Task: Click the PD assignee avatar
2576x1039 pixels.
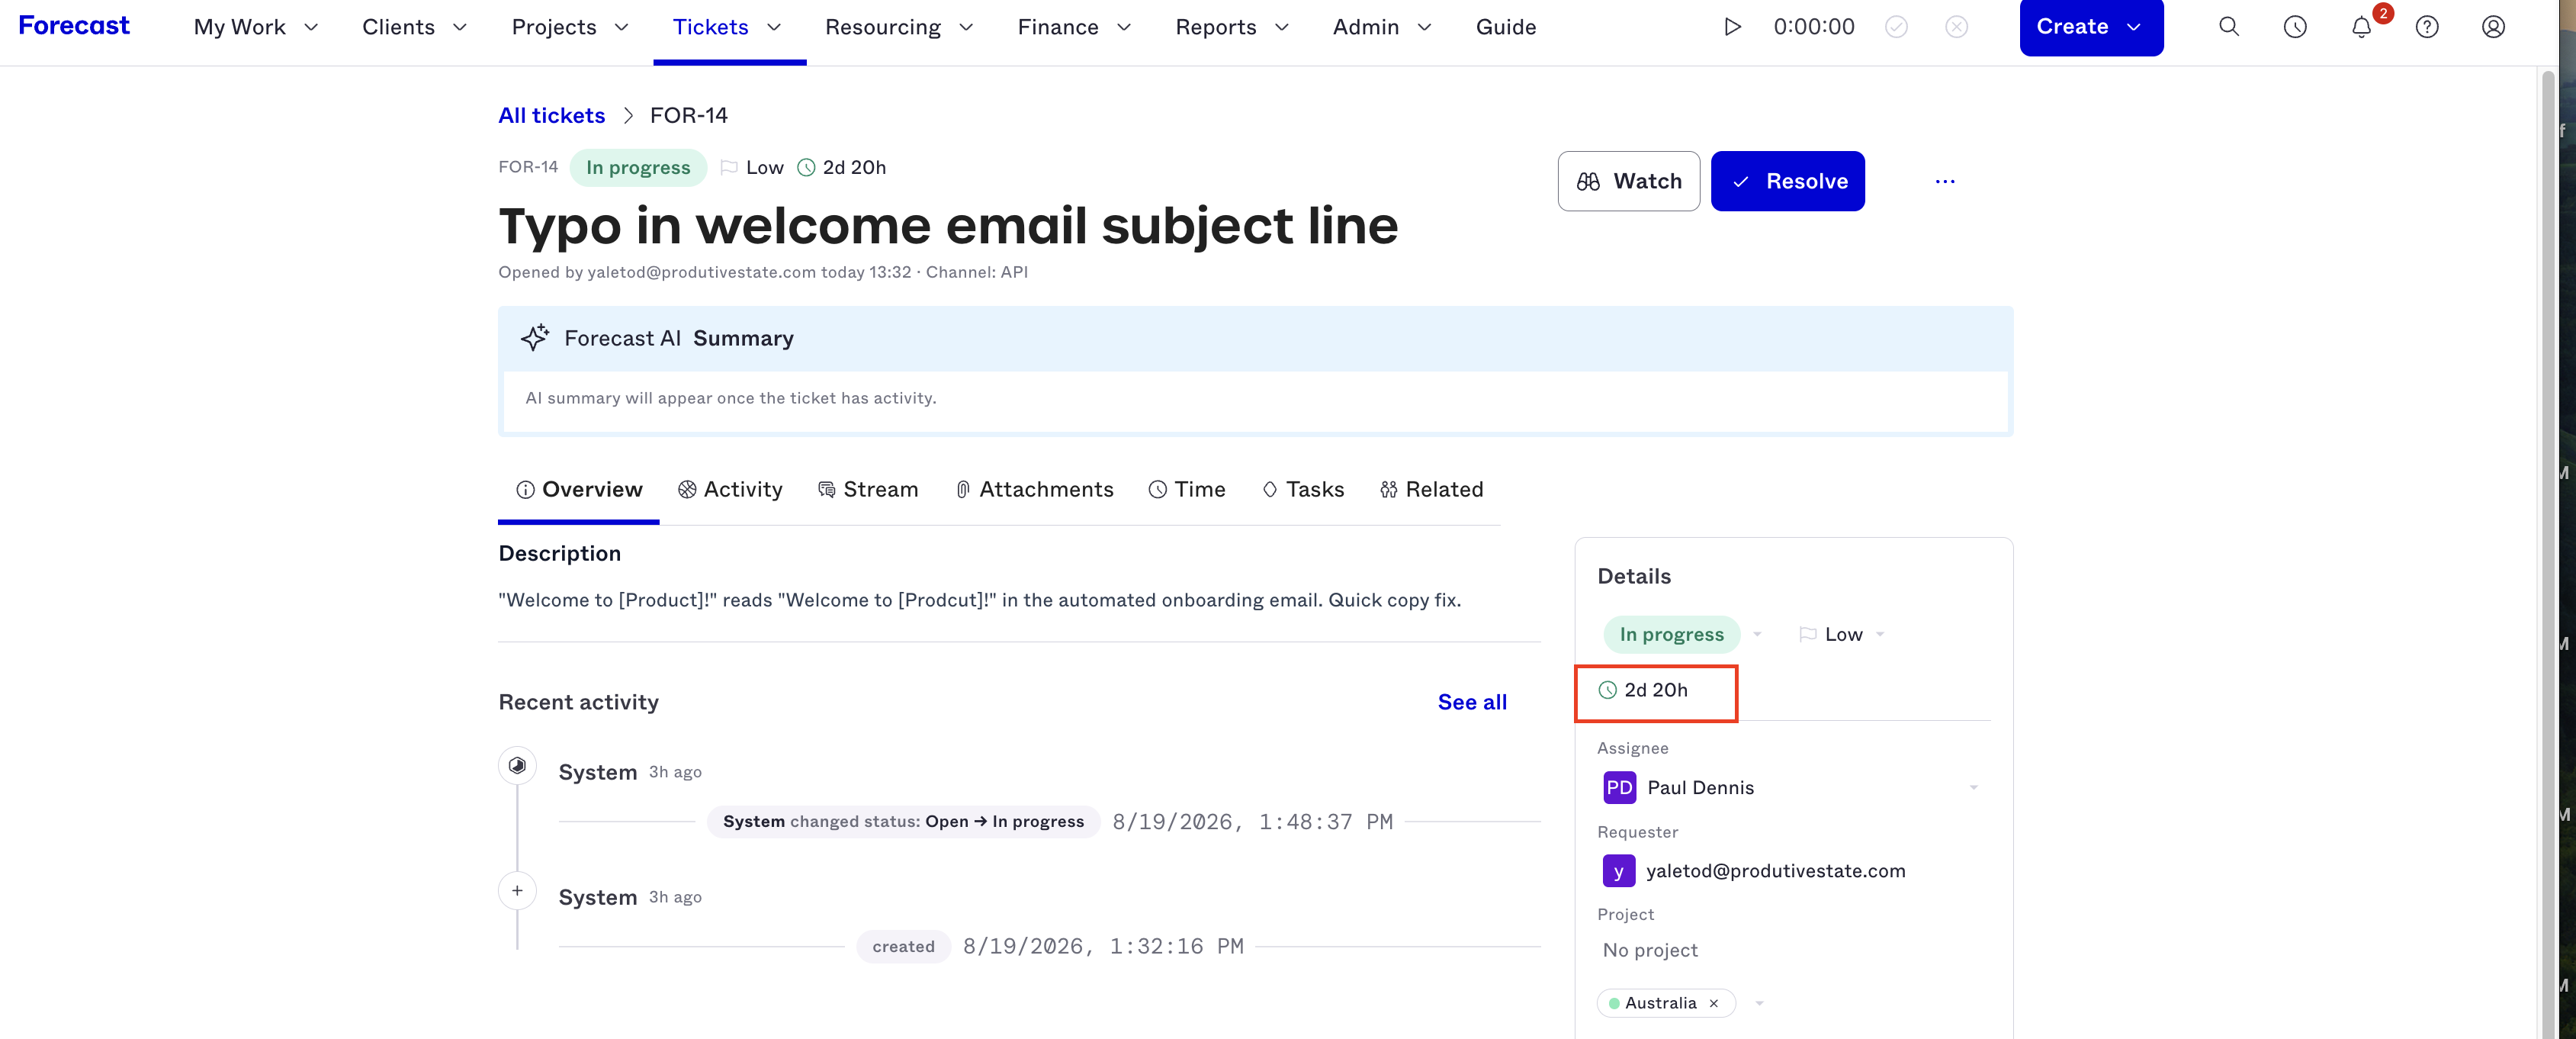Action: [1619, 787]
